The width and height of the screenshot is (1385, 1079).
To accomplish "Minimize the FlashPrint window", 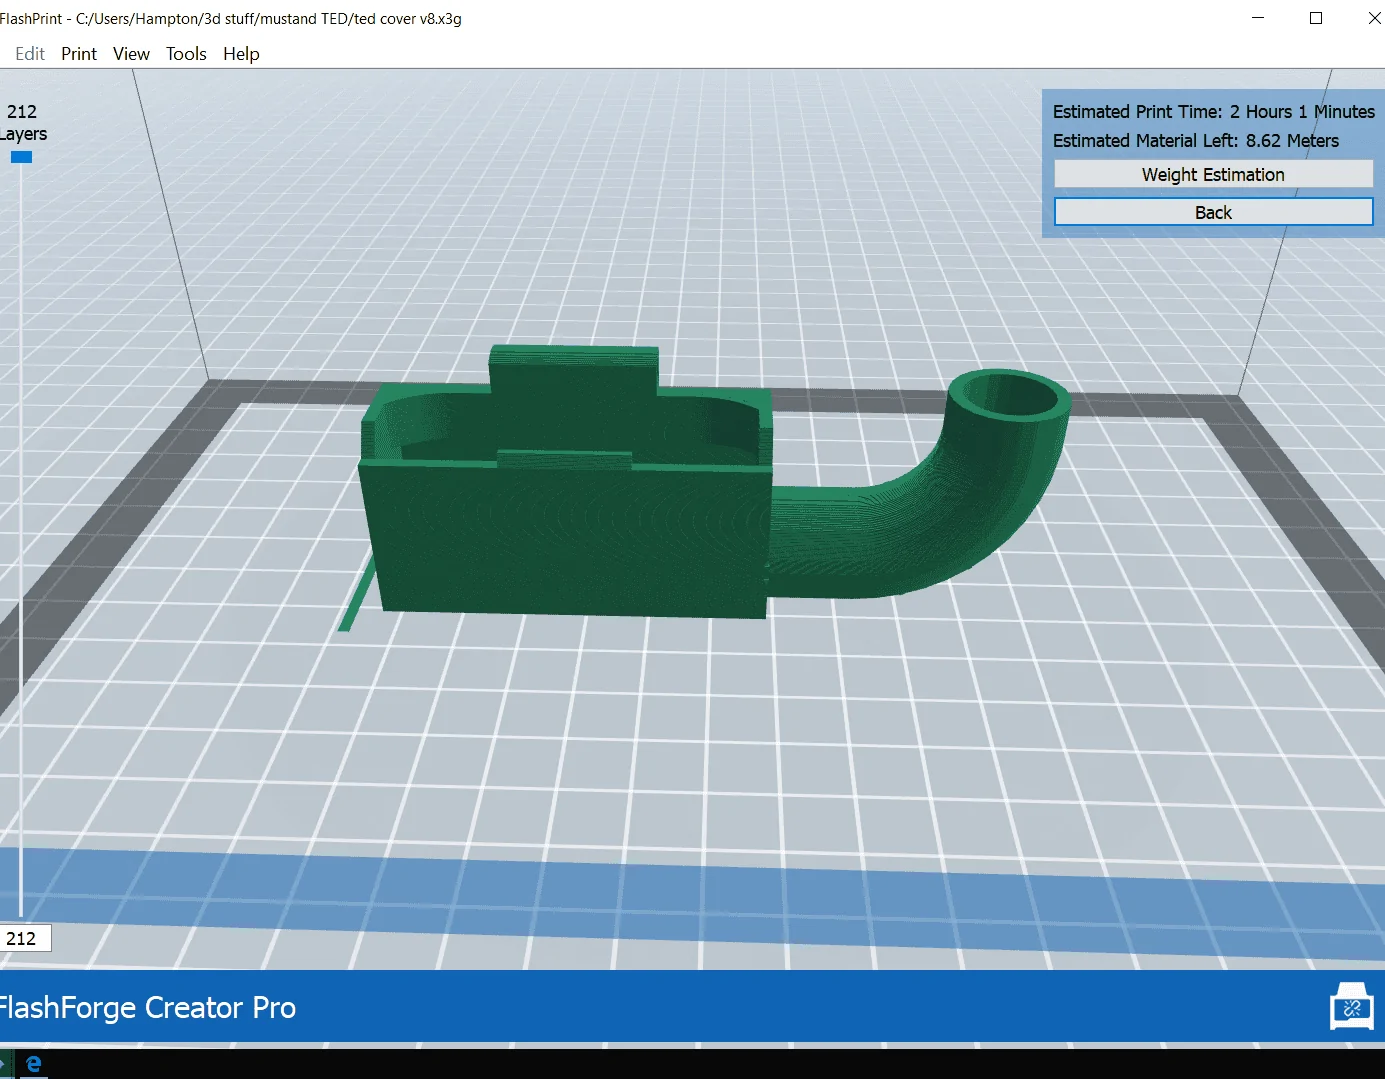I will tap(1258, 18).
